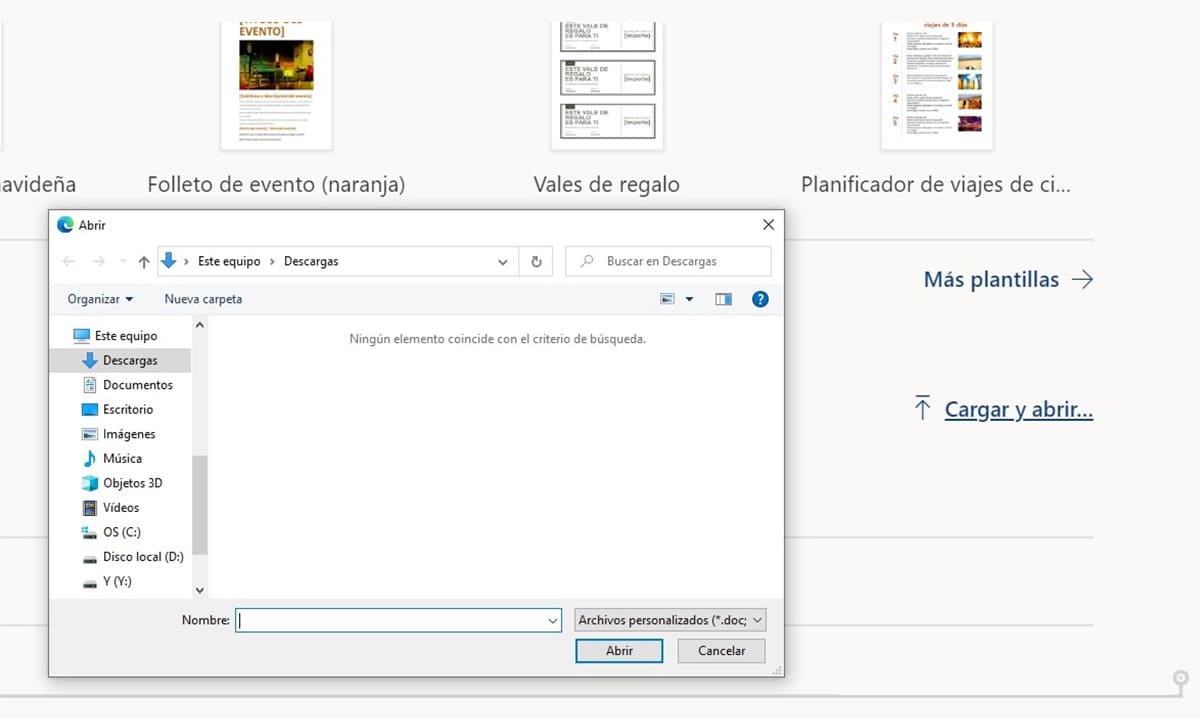Select Vídeos folder in sidebar
Screen dimensions: 1200x720
pos(111,507)
